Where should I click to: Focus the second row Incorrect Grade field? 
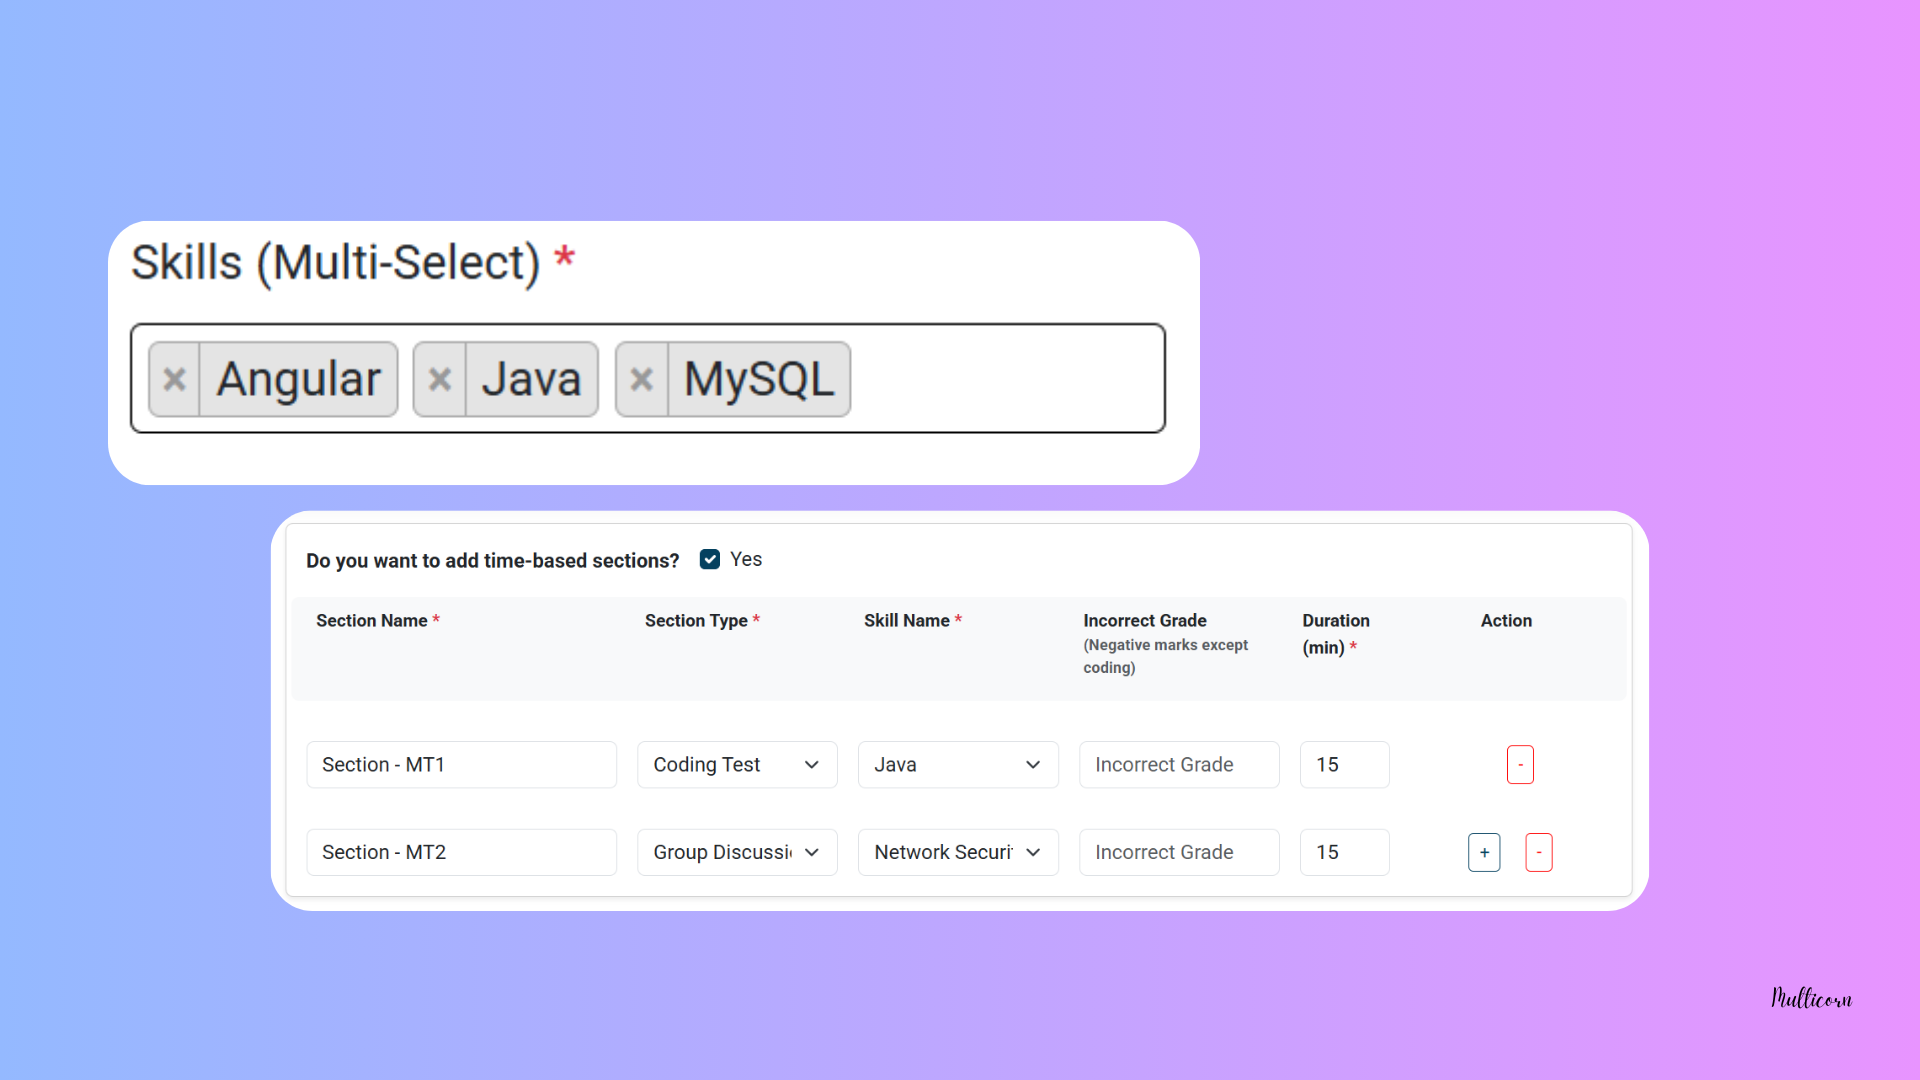[1178, 852]
